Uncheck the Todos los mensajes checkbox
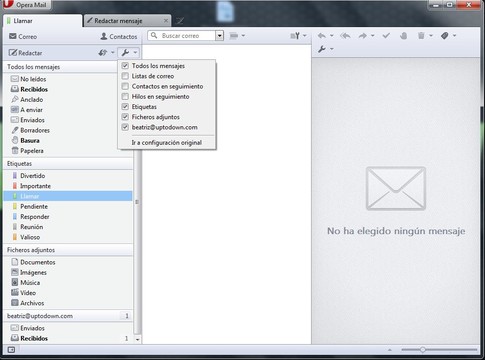This screenshot has width=485, height=360. (125, 66)
